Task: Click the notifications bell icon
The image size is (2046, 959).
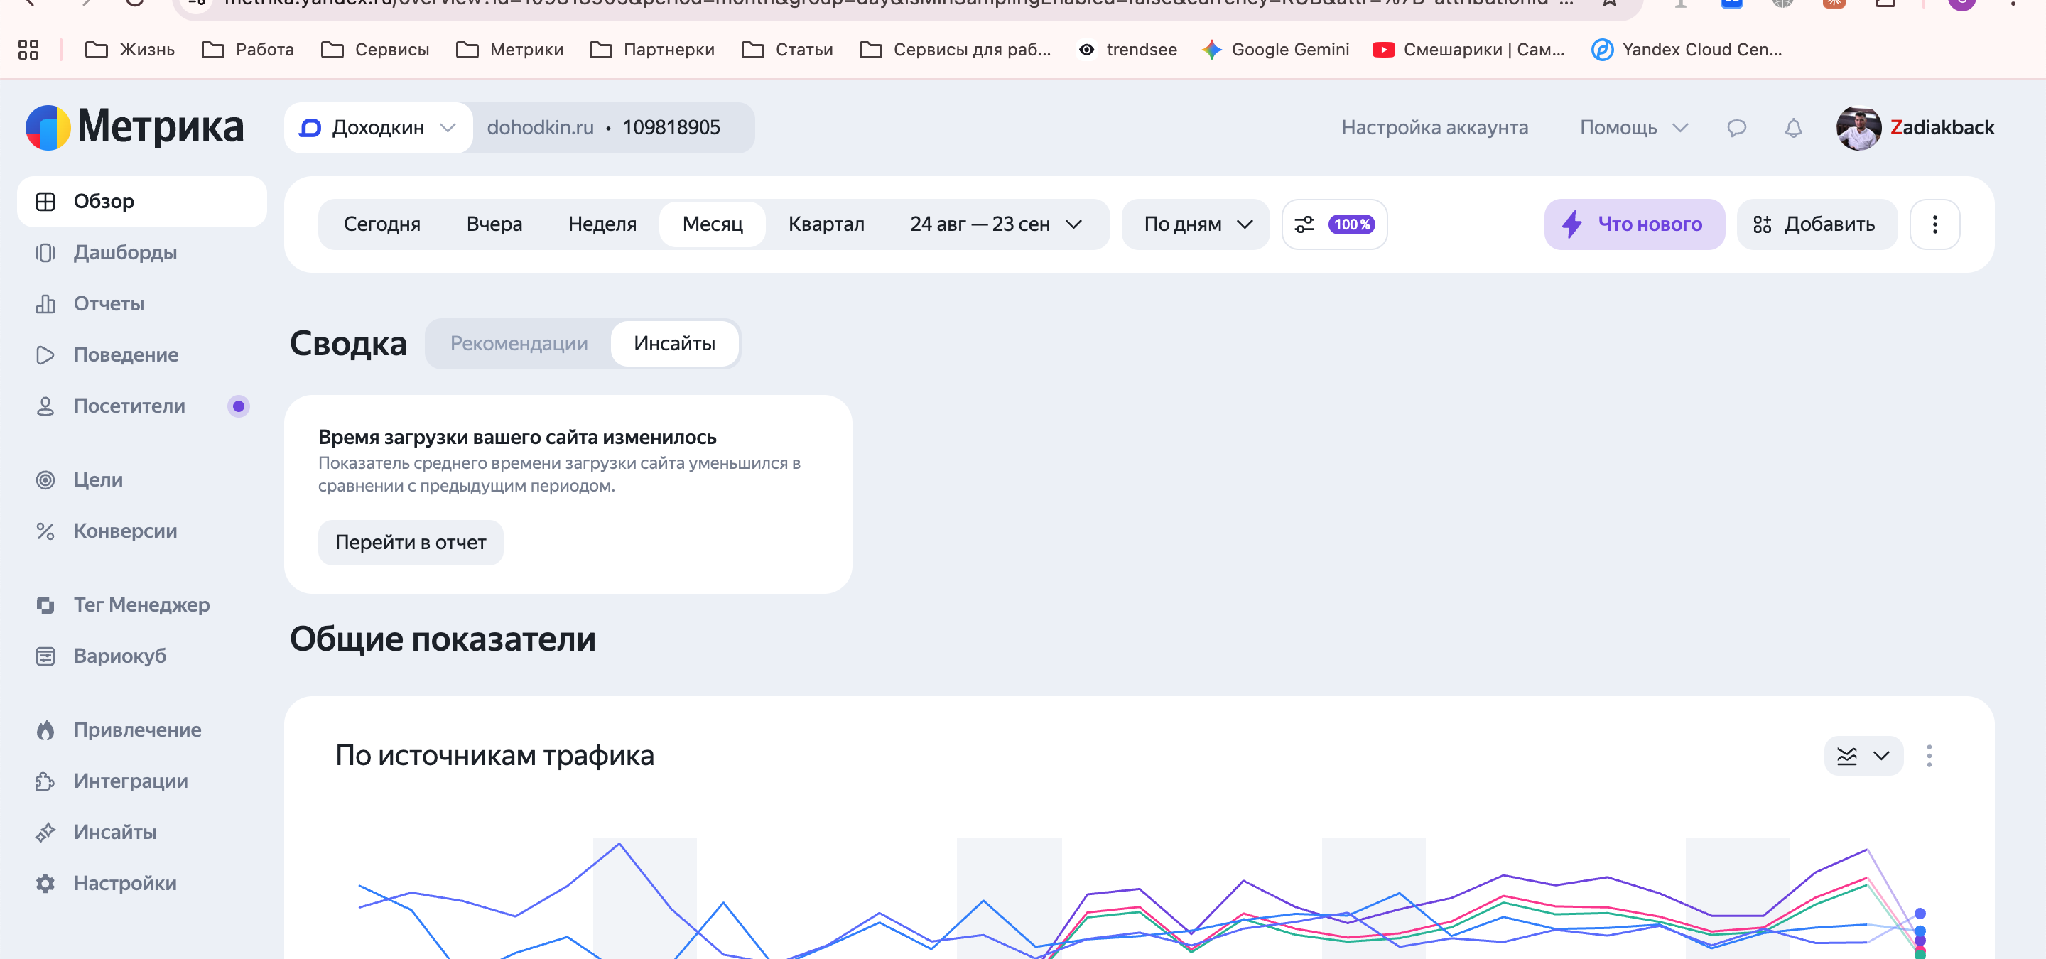Action: [x=1793, y=128]
